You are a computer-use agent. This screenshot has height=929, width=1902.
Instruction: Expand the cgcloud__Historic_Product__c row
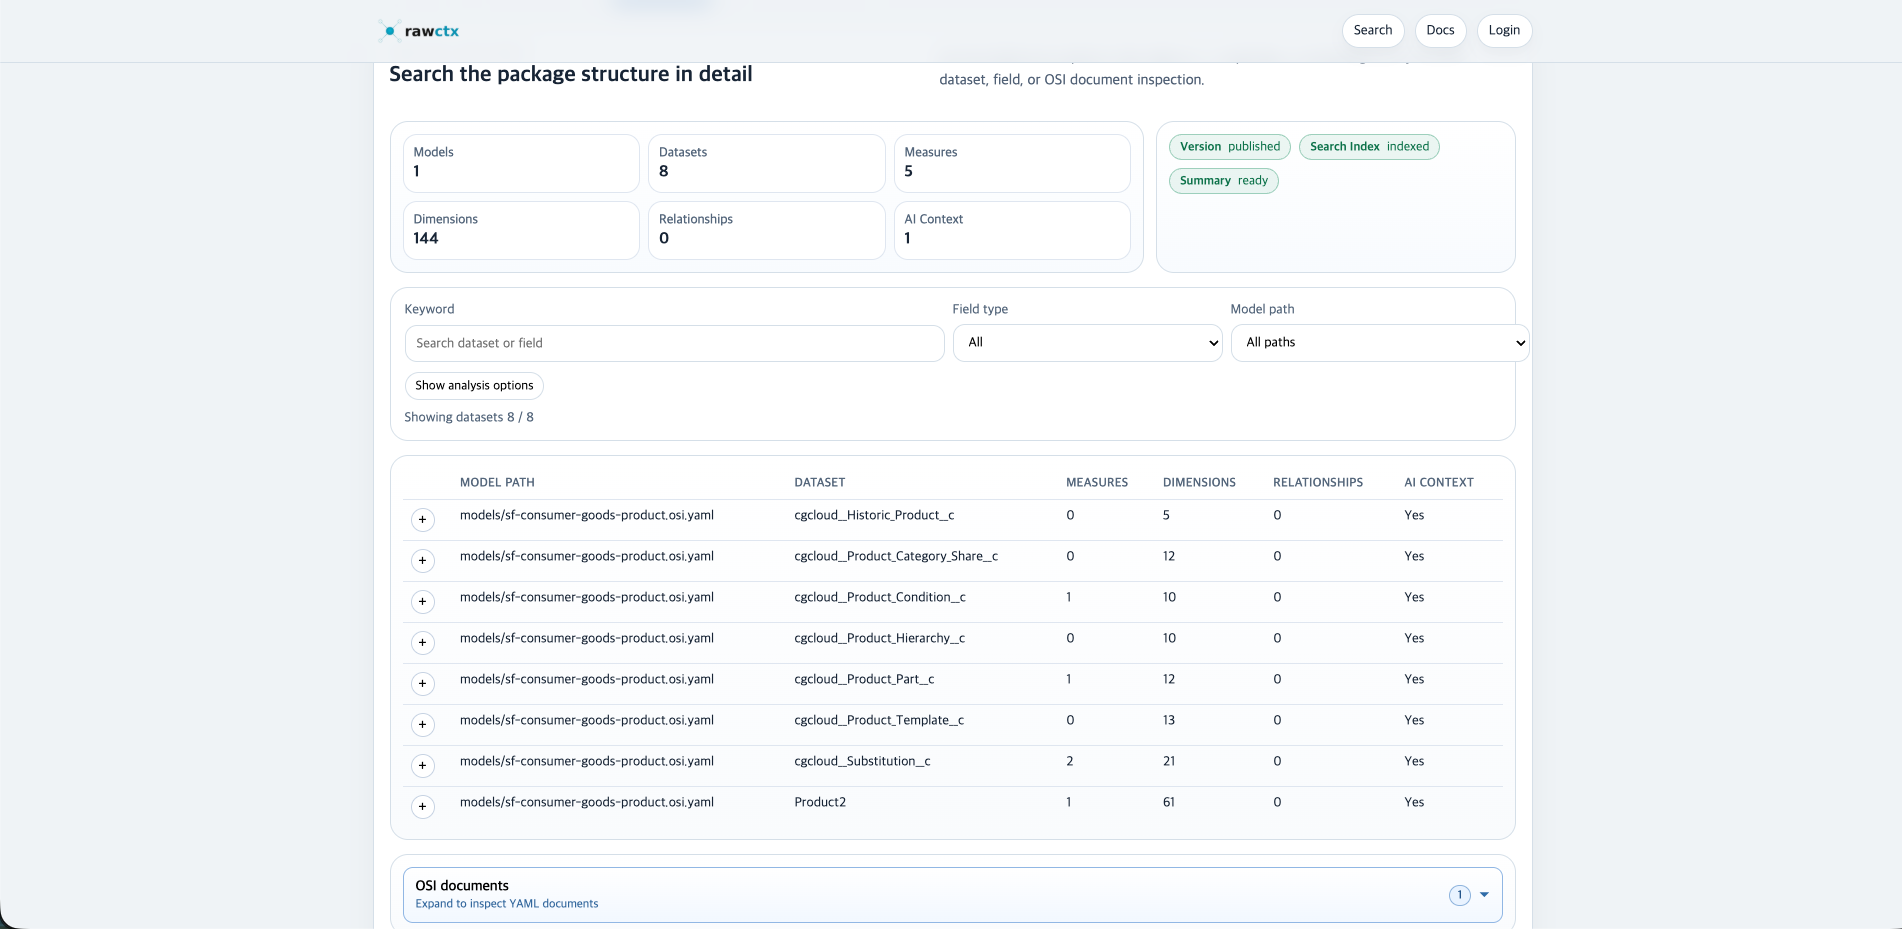(x=423, y=520)
